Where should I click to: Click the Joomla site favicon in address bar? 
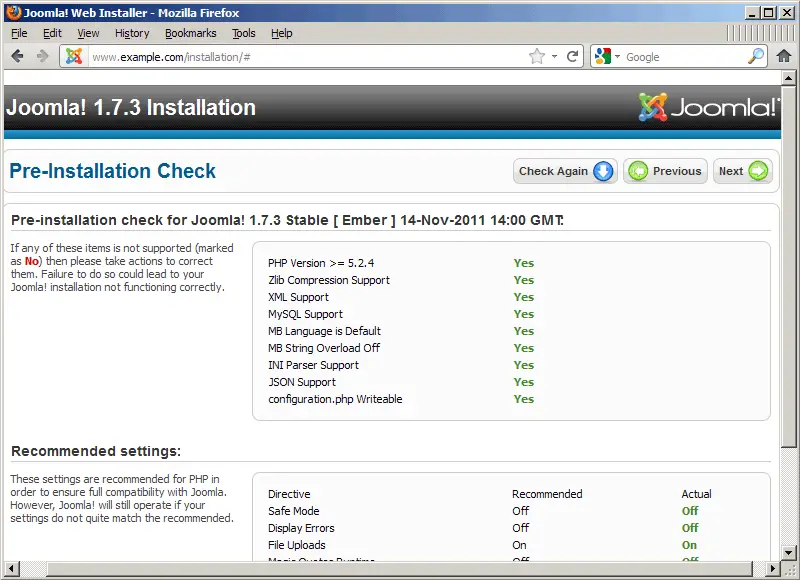[74, 56]
